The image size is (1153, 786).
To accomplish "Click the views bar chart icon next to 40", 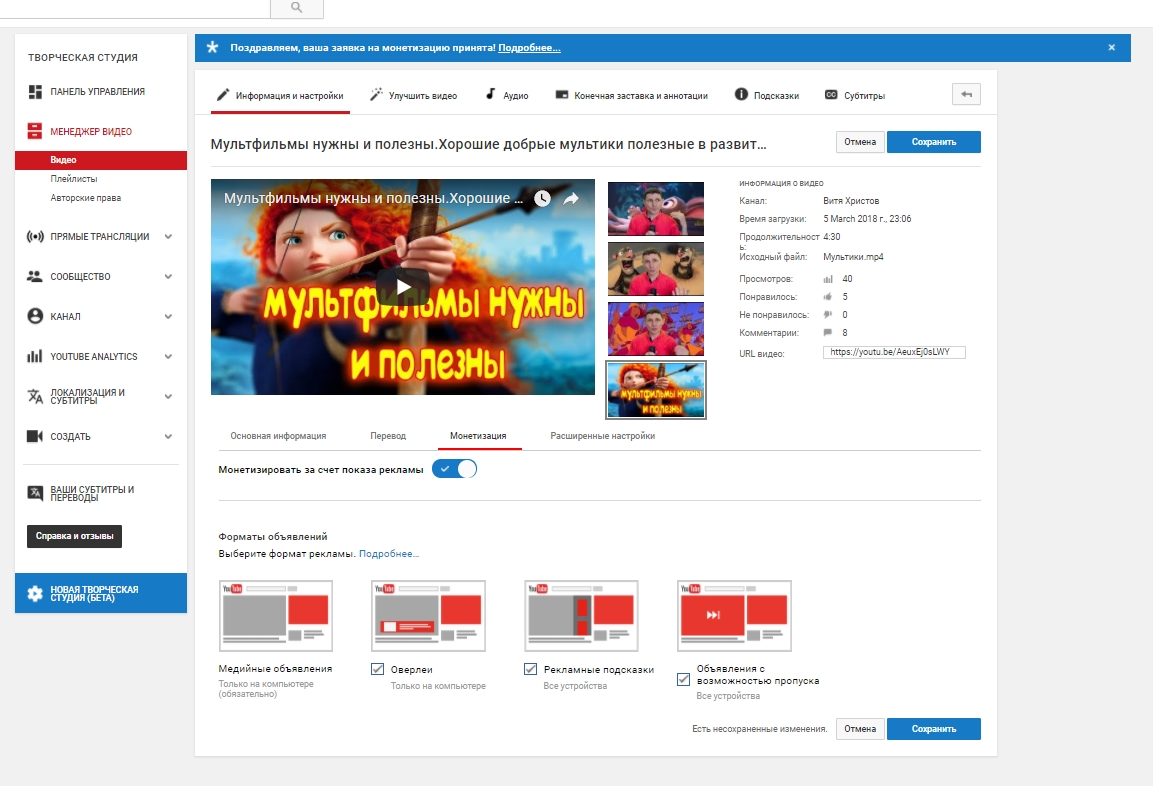I will coord(828,279).
